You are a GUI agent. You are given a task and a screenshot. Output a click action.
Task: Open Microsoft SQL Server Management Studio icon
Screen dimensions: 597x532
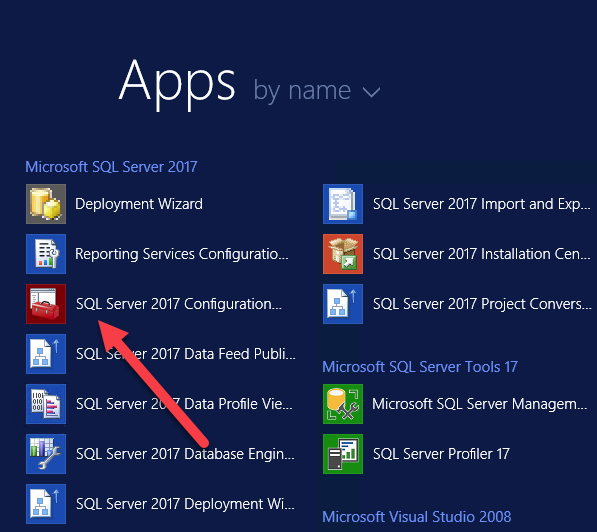click(x=343, y=404)
